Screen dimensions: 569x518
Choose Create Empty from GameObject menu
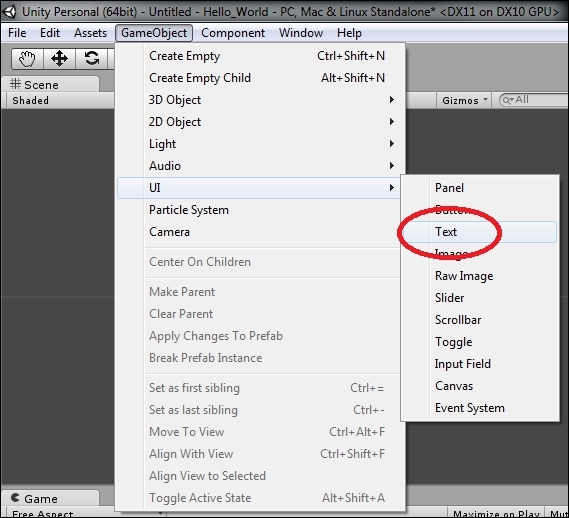[x=261, y=56]
